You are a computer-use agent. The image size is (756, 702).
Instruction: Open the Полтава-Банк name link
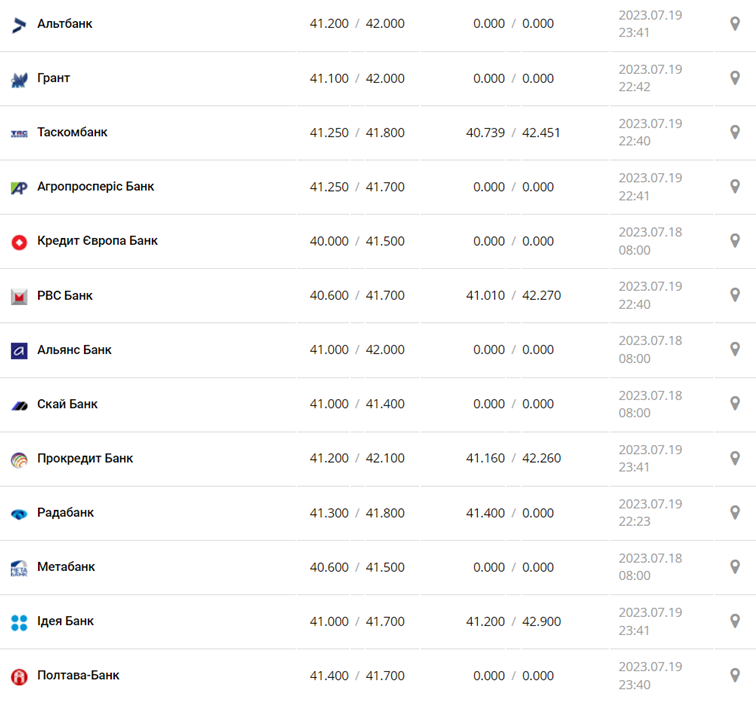[78, 675]
